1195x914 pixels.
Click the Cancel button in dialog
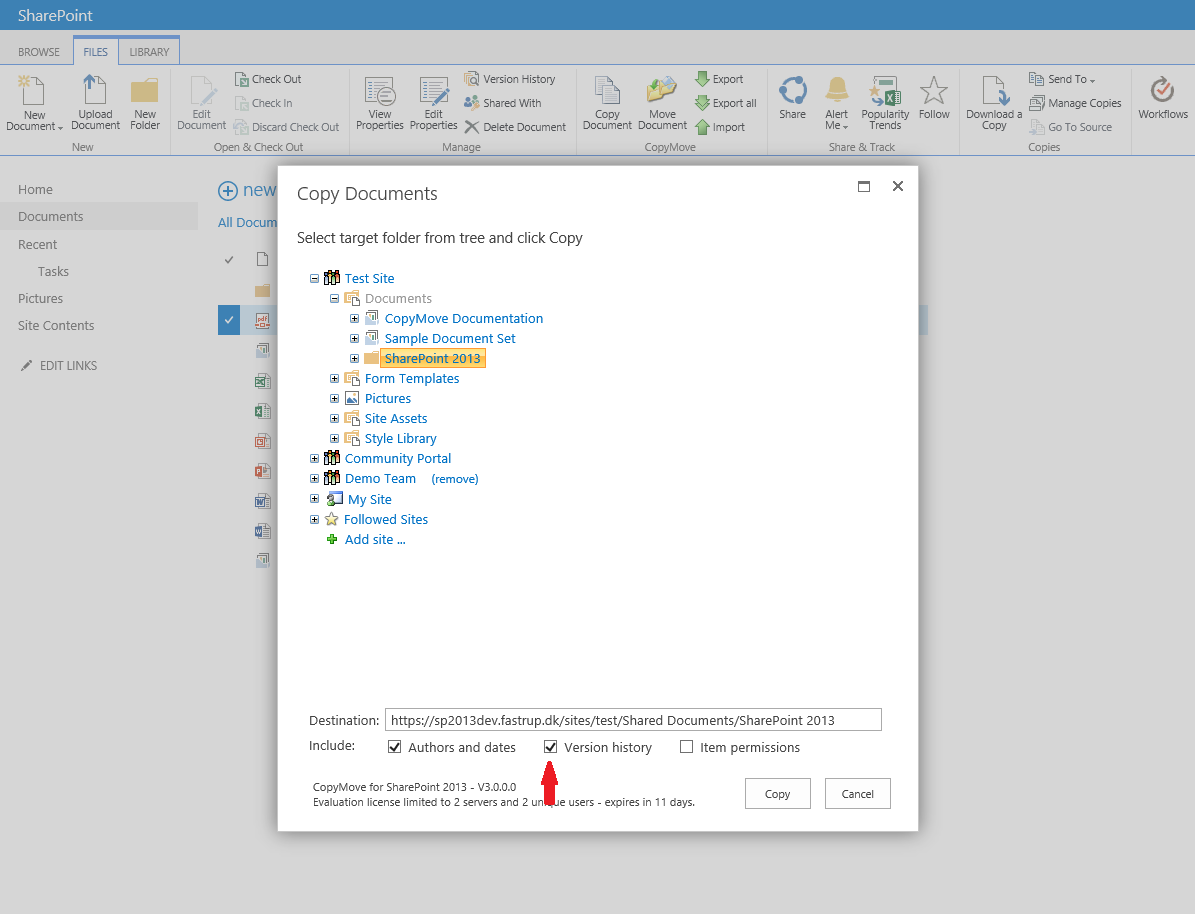pos(857,794)
